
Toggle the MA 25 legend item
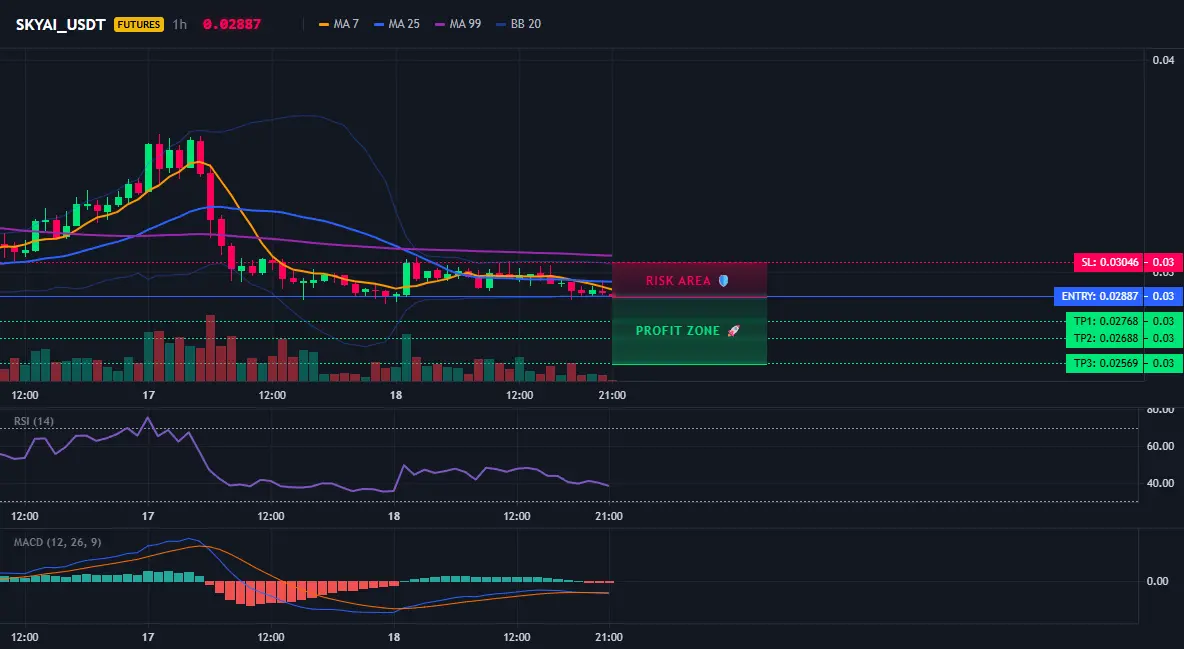(397, 24)
